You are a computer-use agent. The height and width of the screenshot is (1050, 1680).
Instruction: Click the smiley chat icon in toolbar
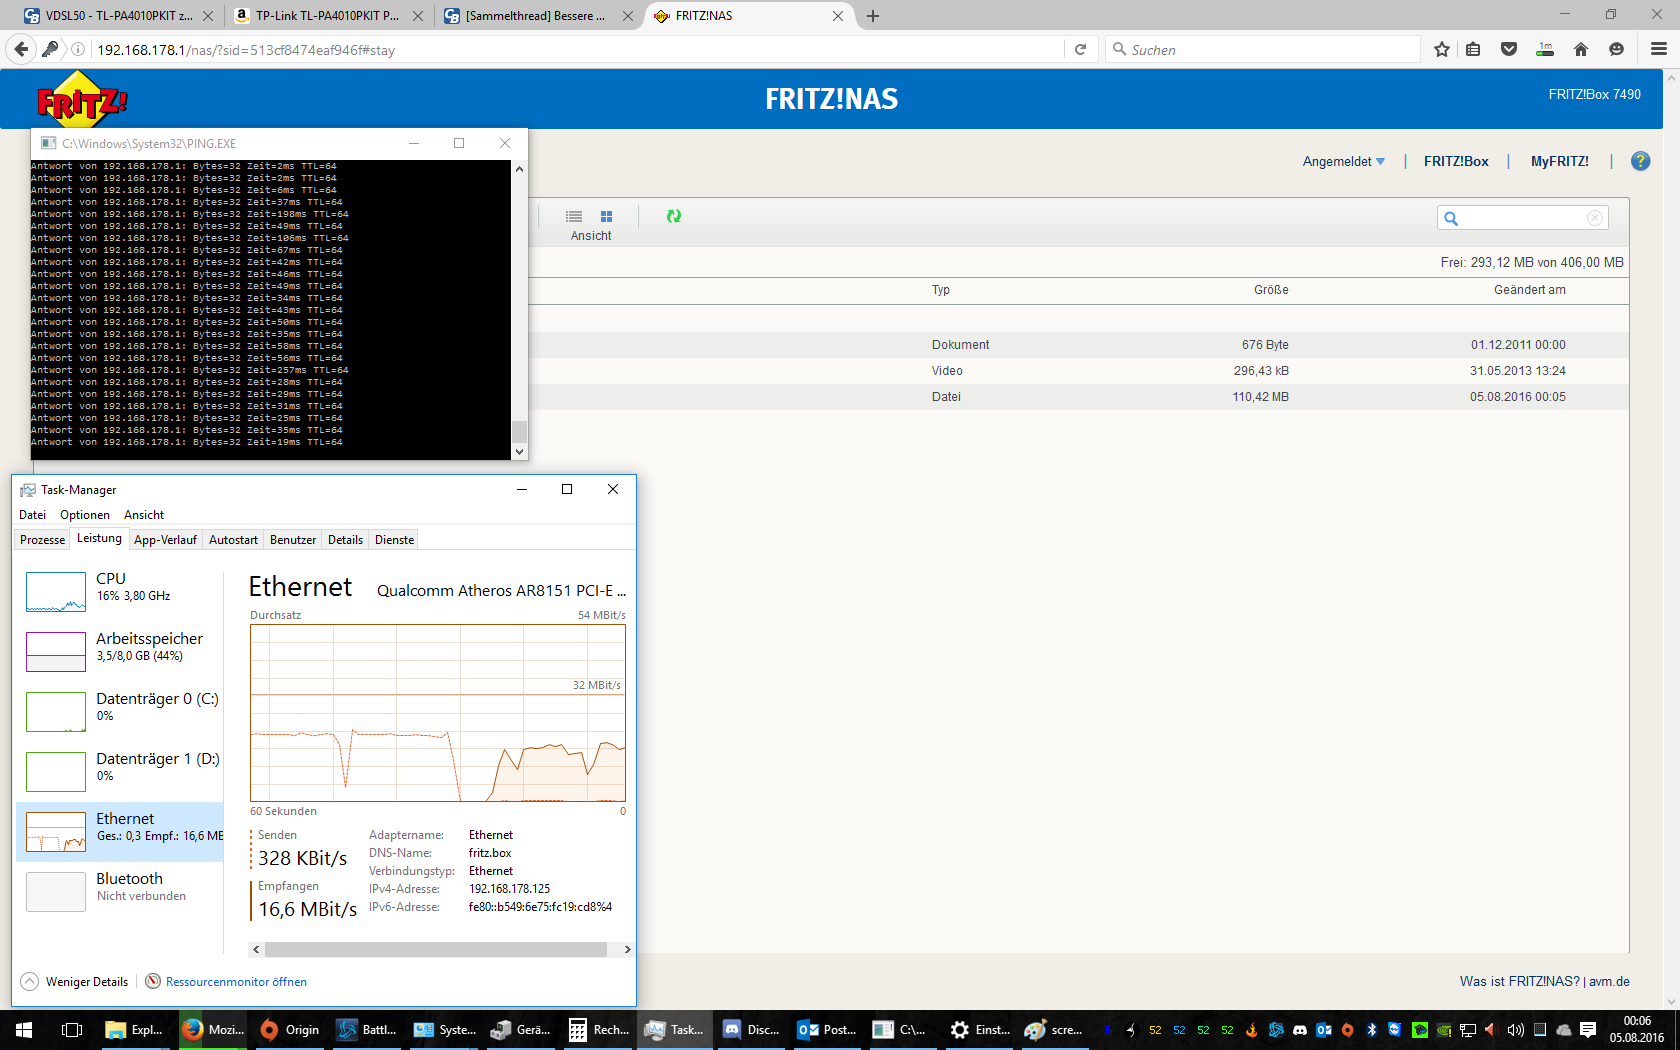click(1616, 49)
